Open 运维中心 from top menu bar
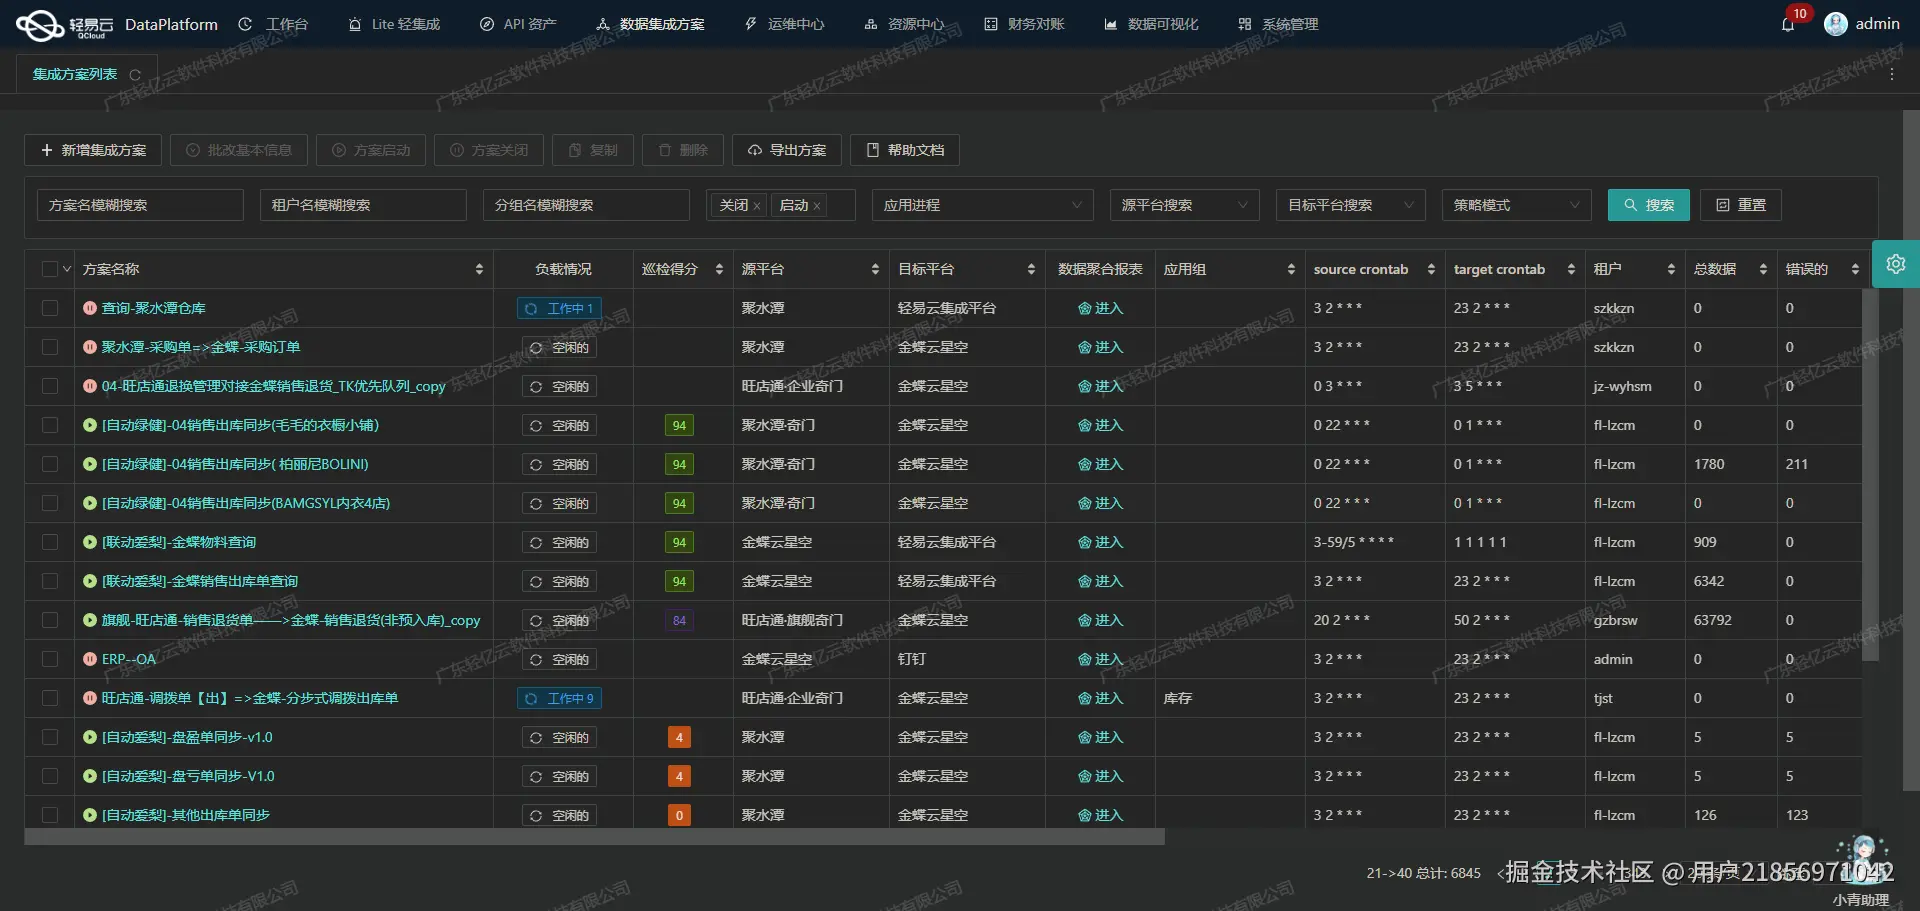 point(784,24)
